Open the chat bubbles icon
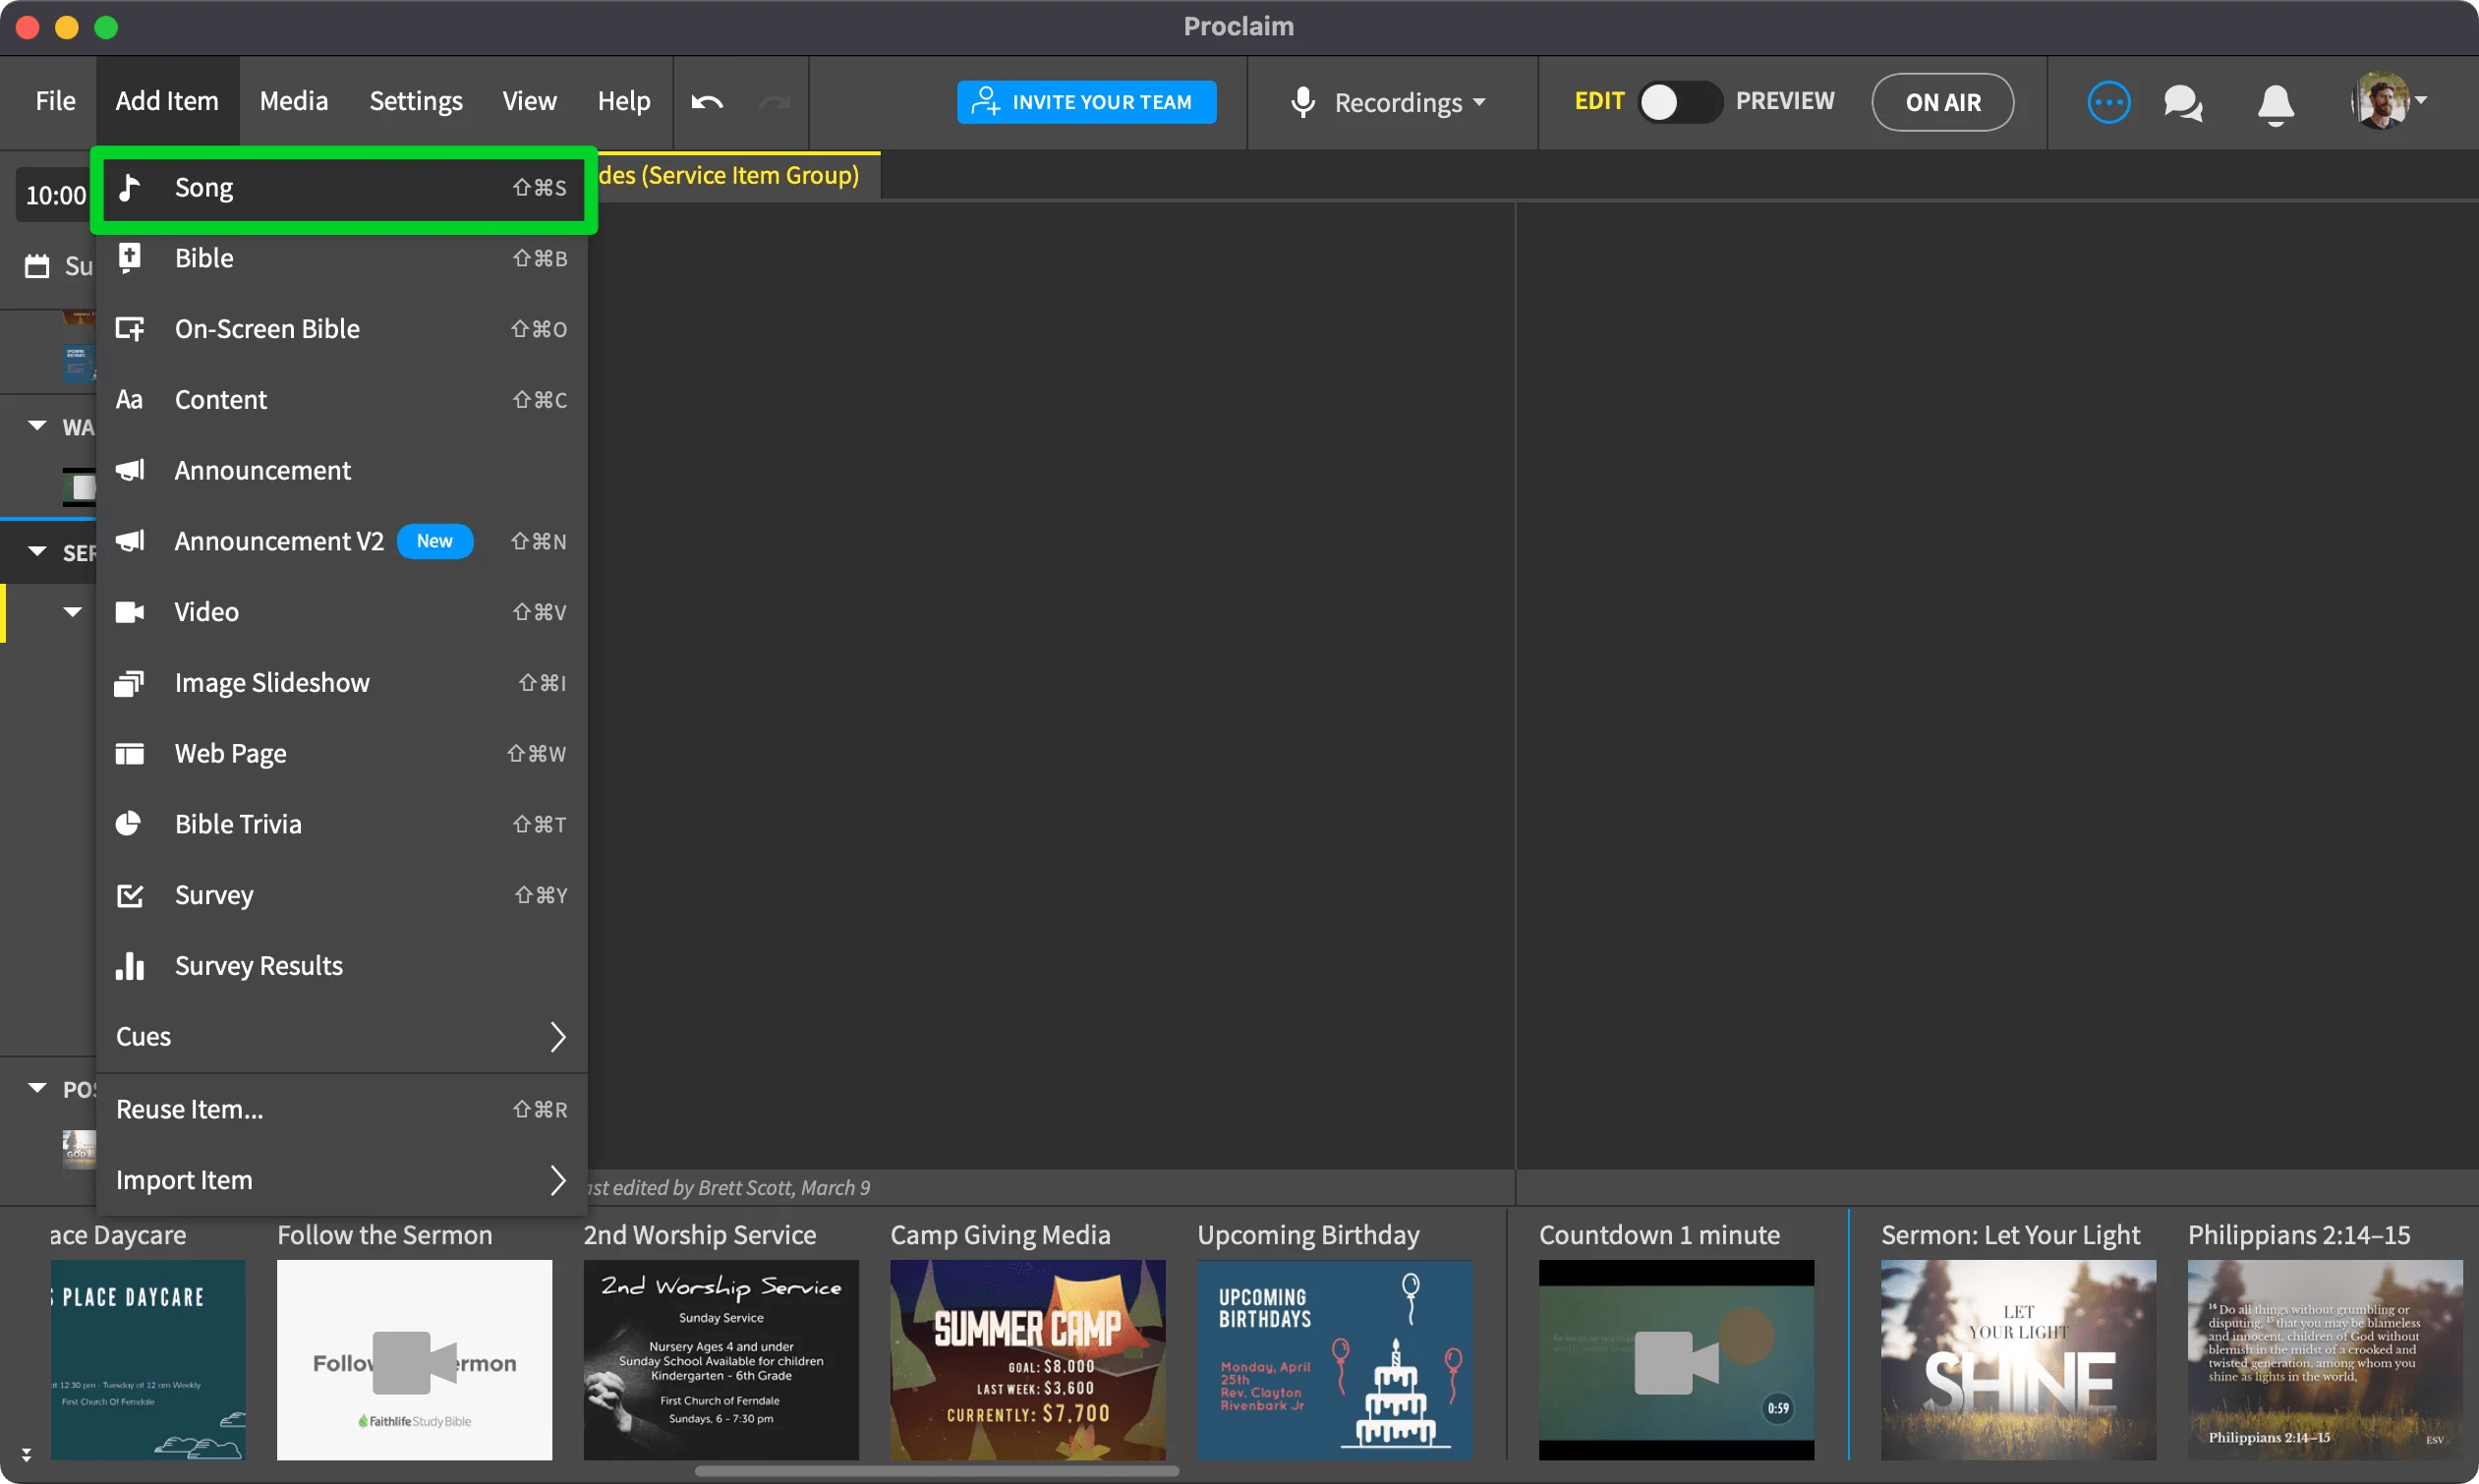The width and height of the screenshot is (2479, 1484). (x=2182, y=102)
